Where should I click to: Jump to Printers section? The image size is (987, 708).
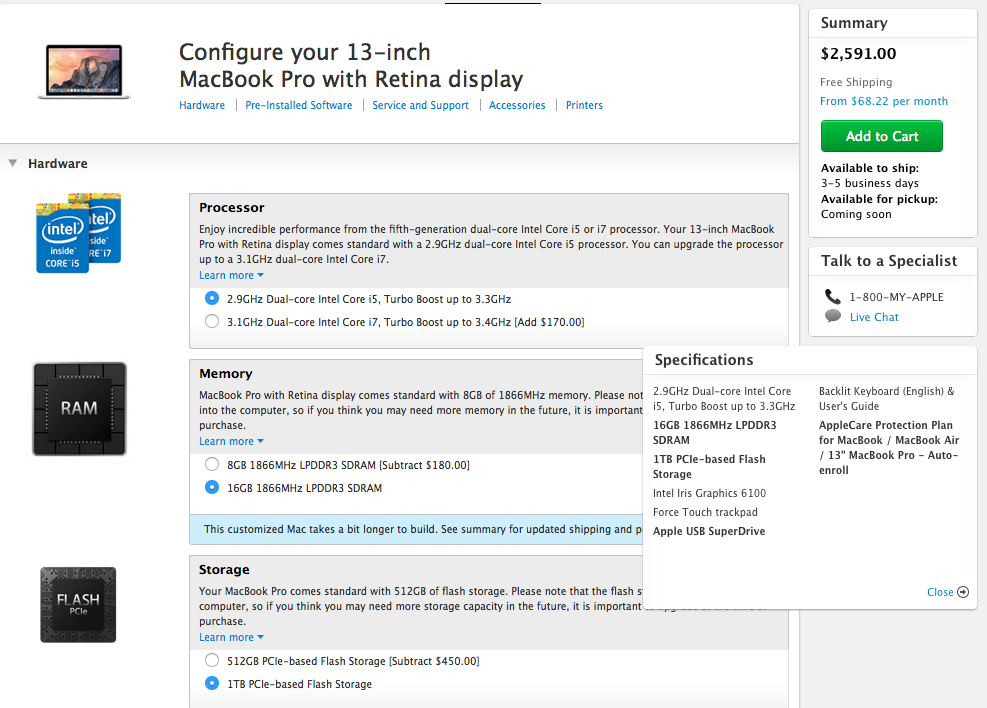tap(584, 105)
